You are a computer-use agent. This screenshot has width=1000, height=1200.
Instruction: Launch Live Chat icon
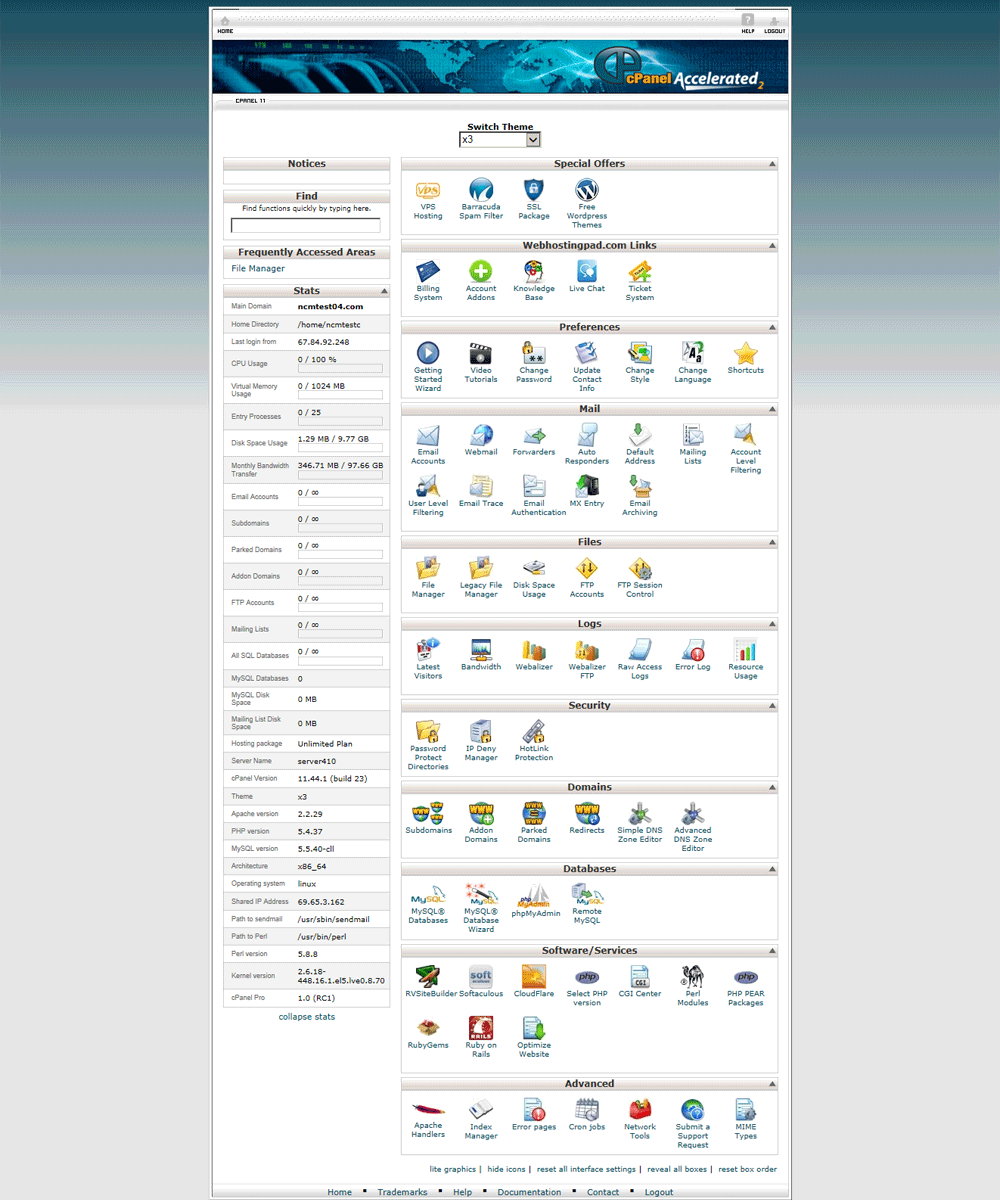point(587,271)
